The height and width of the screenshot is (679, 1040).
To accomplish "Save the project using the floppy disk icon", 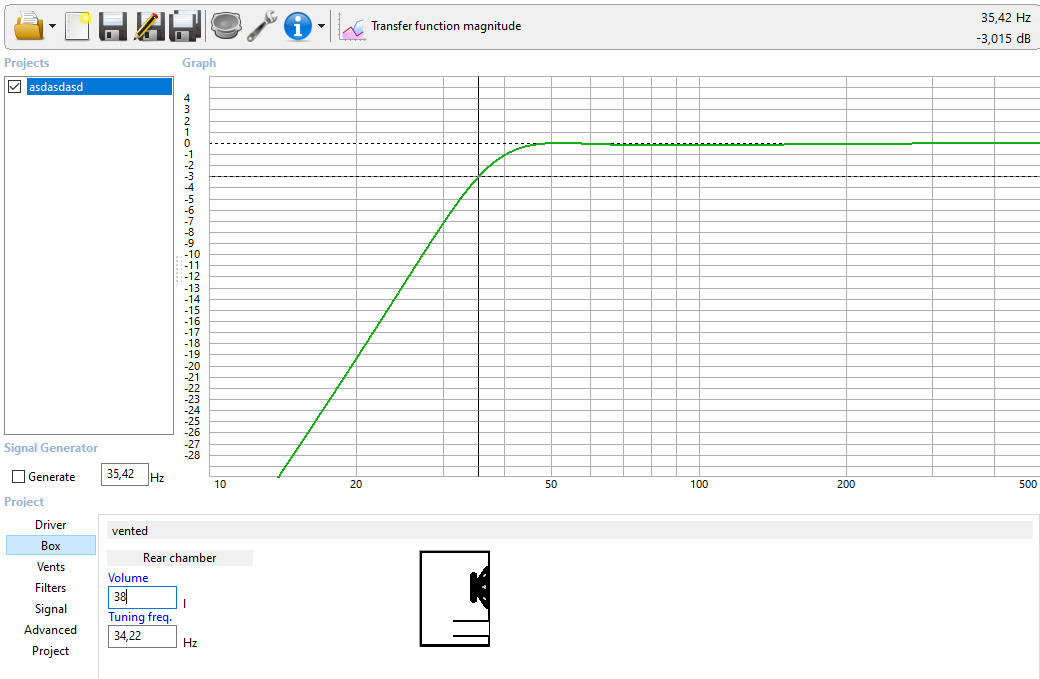I will (x=113, y=27).
